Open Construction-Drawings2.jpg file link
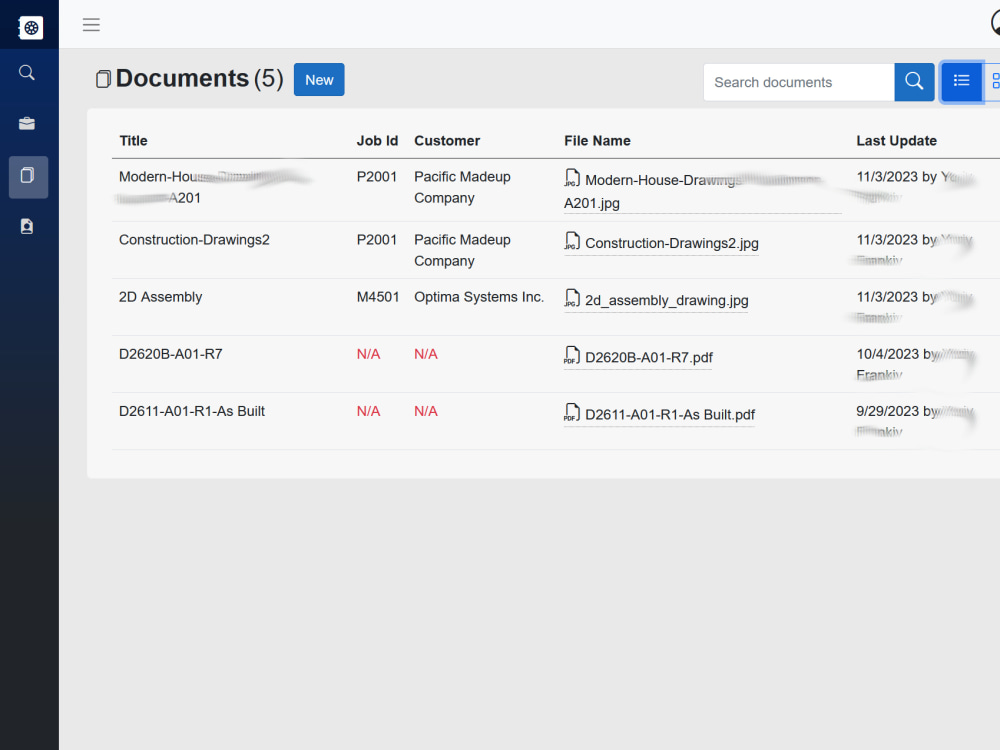This screenshot has height=750, width=1000. (x=672, y=244)
